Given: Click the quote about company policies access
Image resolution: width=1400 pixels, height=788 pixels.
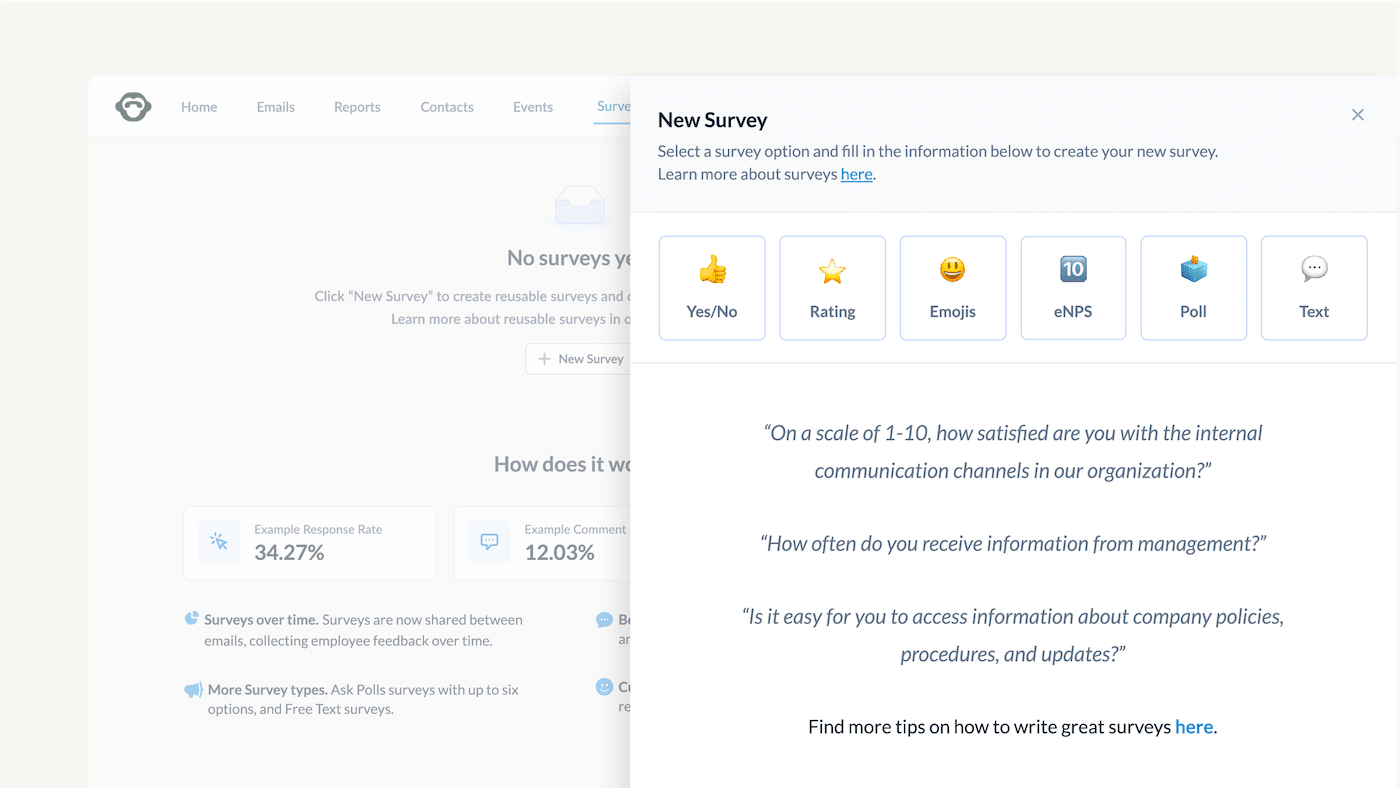Looking at the screenshot, I should [x=1013, y=635].
